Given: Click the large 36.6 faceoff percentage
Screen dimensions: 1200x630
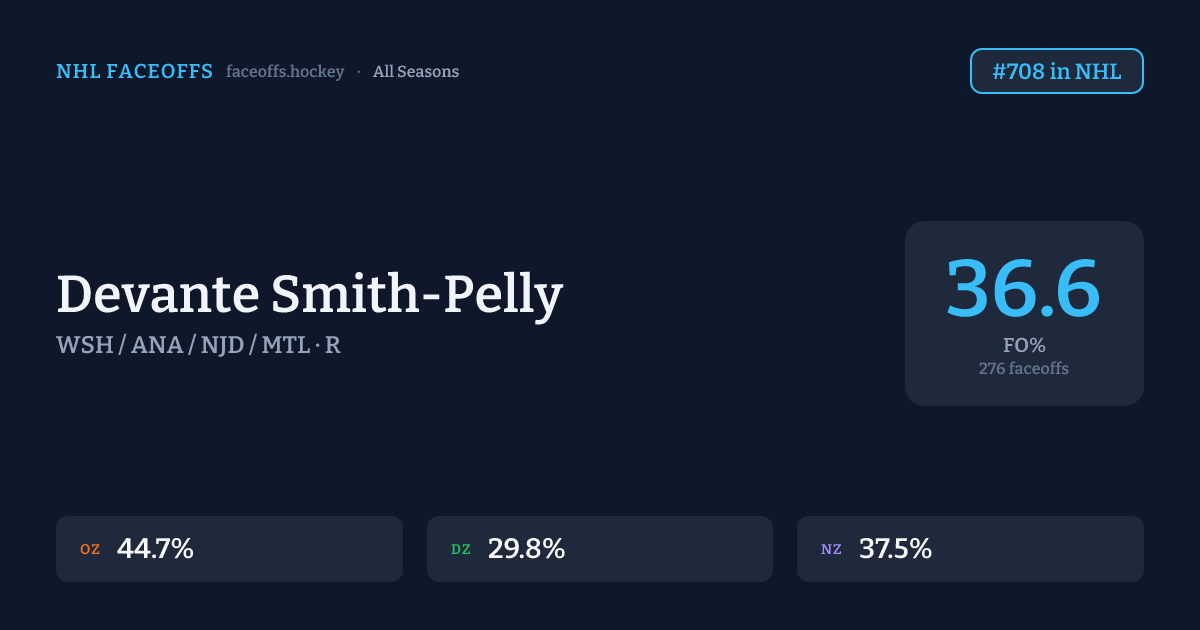Looking at the screenshot, I should [1023, 290].
